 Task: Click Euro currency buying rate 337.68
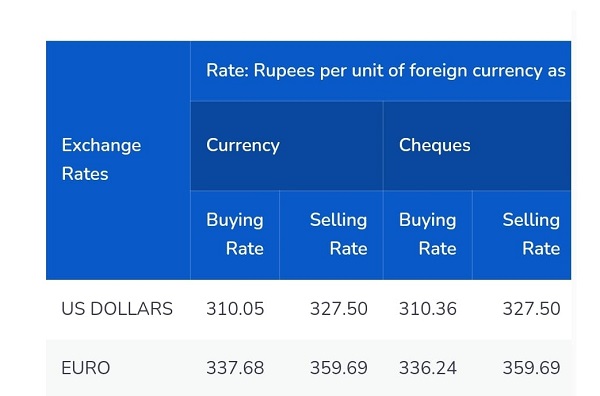(235, 368)
